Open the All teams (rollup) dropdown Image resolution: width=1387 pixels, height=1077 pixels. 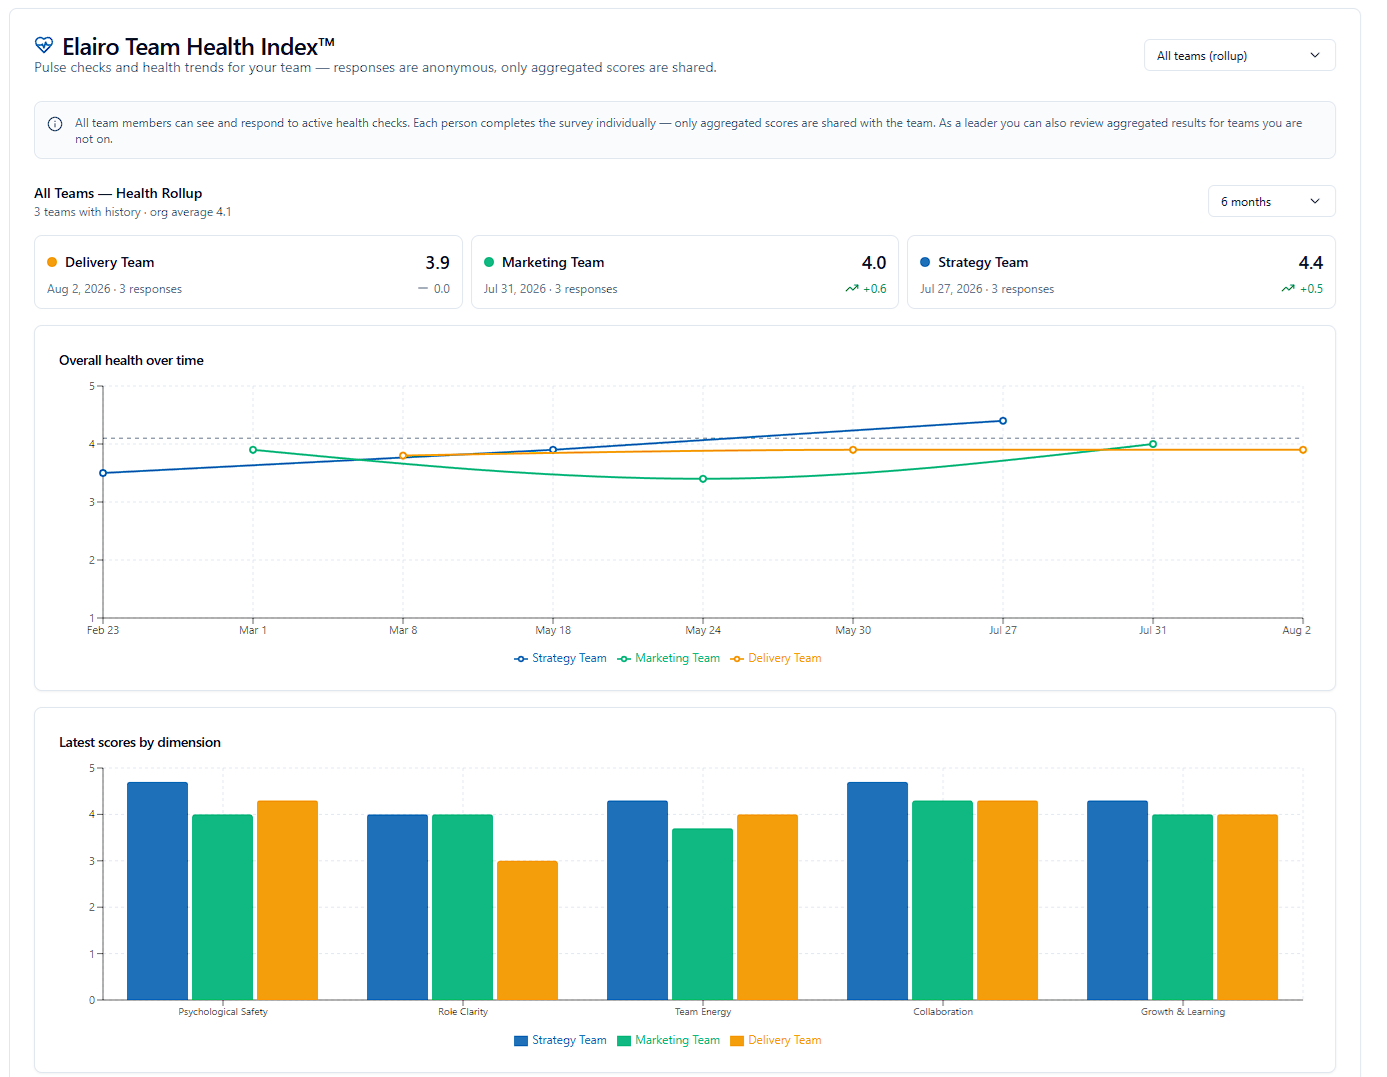pyautogui.click(x=1239, y=56)
